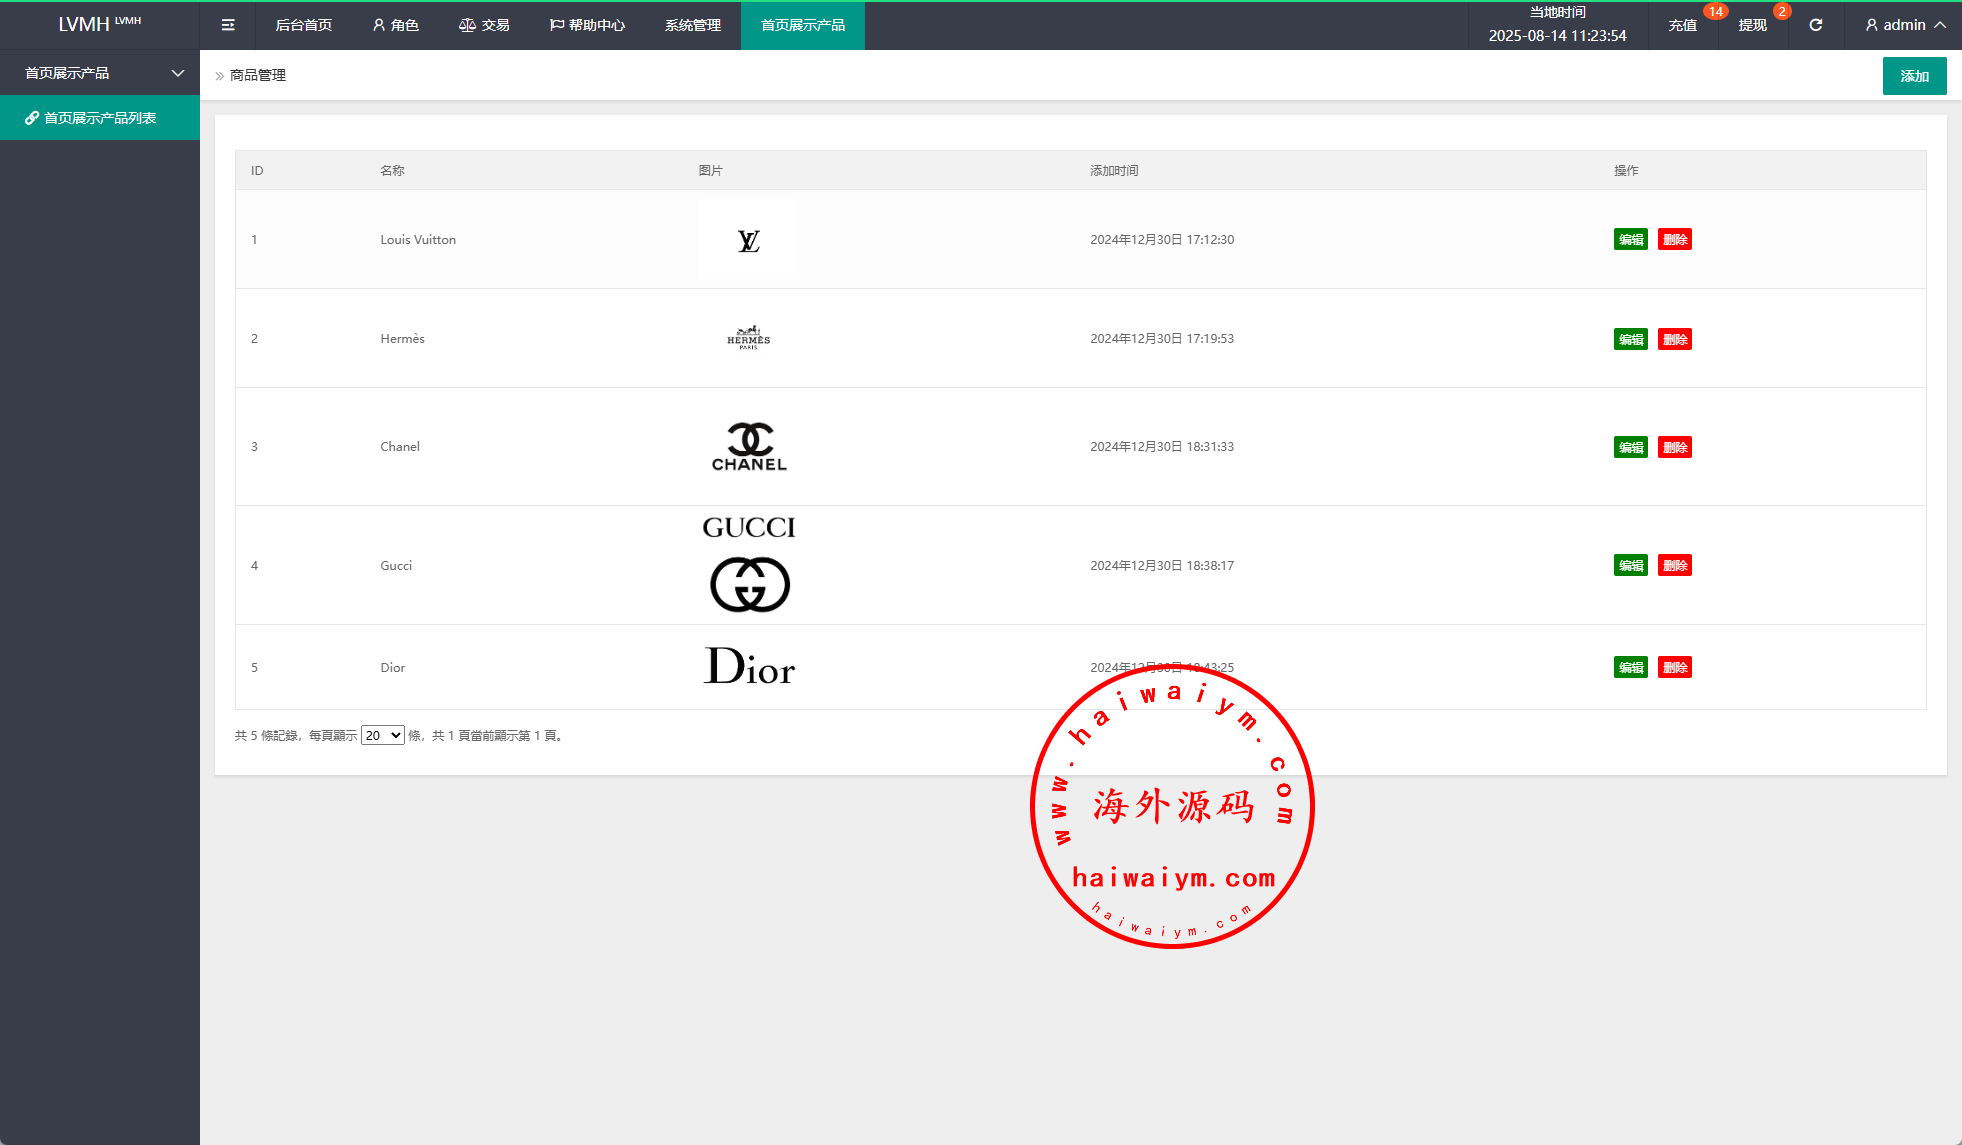This screenshot has height=1145, width=1962.
Task: Open the 帮助中心 menu
Action: [587, 25]
